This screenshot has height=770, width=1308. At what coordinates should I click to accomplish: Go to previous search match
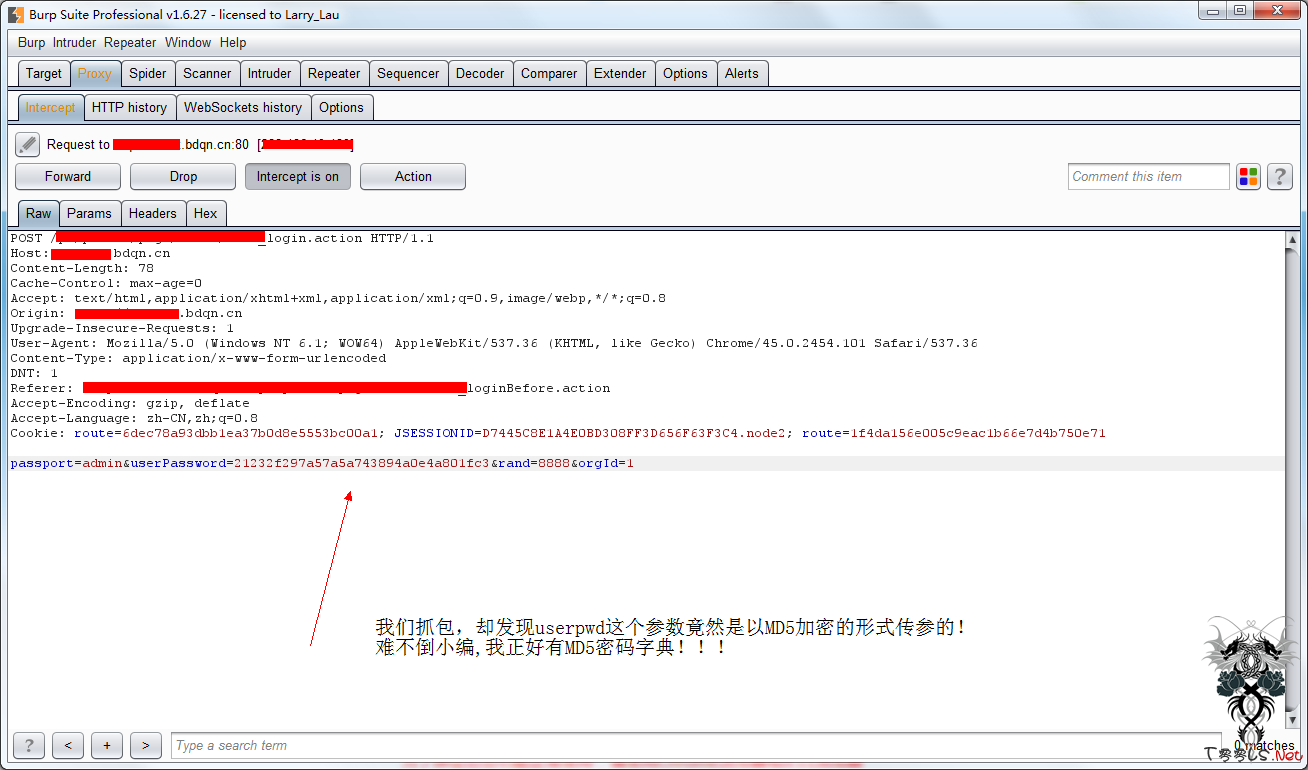click(x=68, y=745)
